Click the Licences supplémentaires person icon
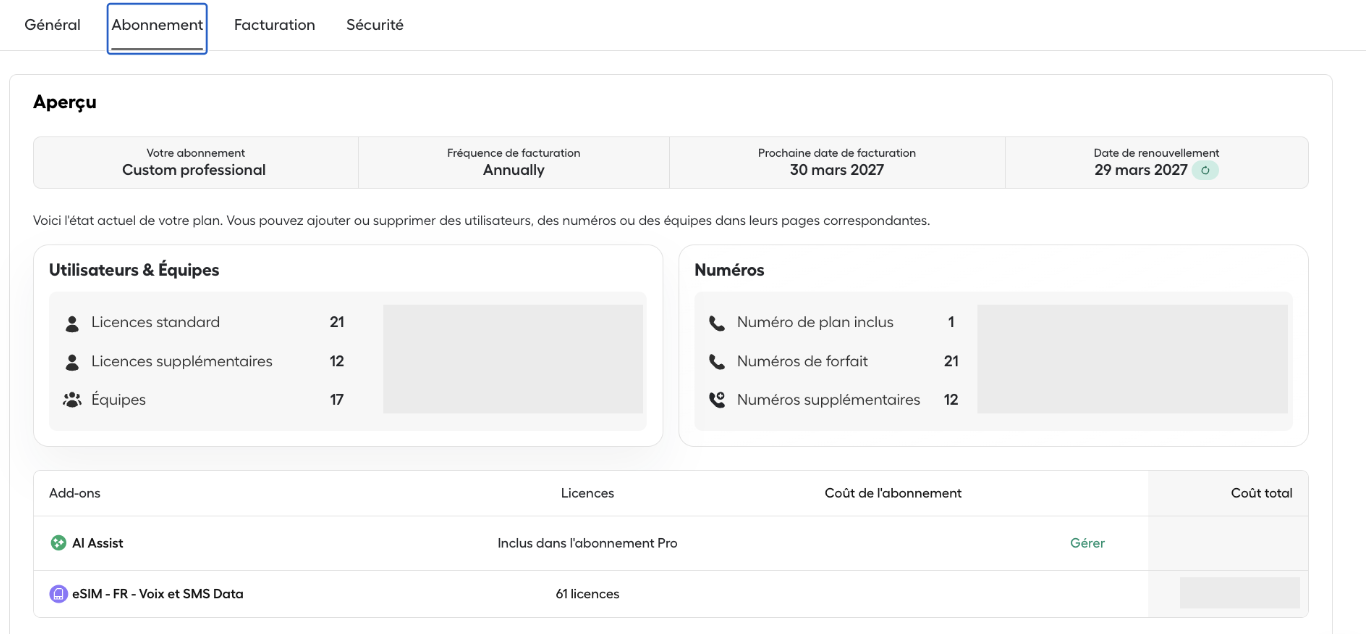This screenshot has width=1366, height=634. pos(72,362)
